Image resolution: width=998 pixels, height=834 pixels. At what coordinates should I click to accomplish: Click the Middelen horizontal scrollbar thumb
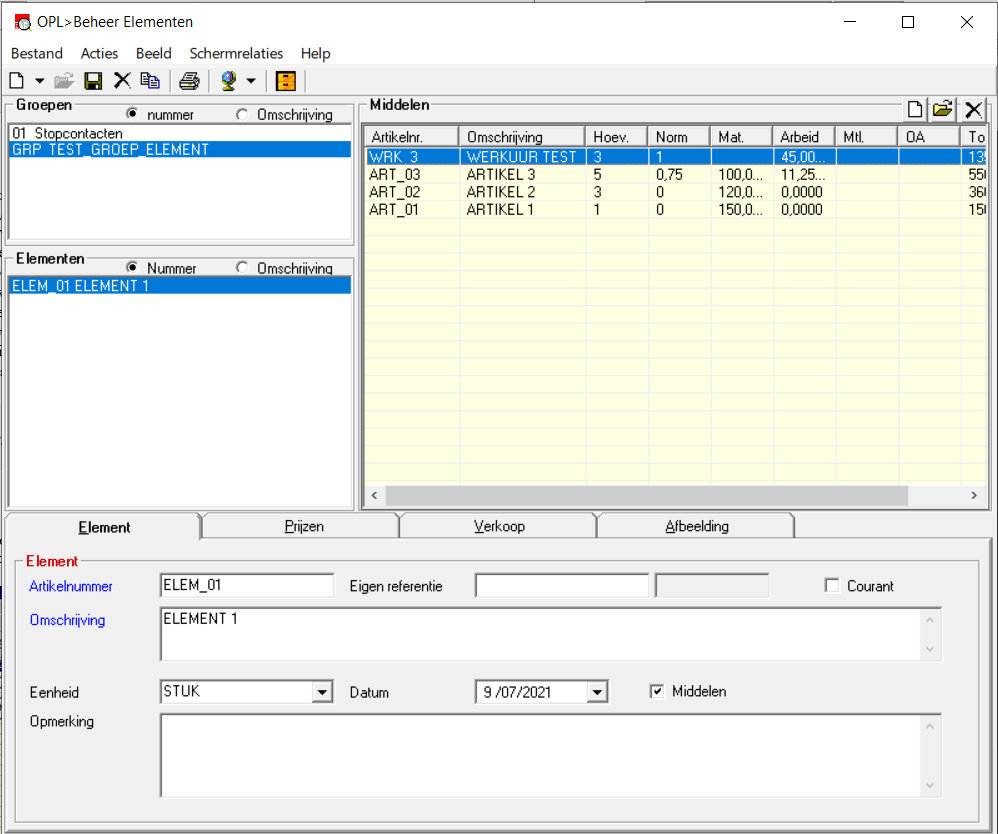[646, 495]
